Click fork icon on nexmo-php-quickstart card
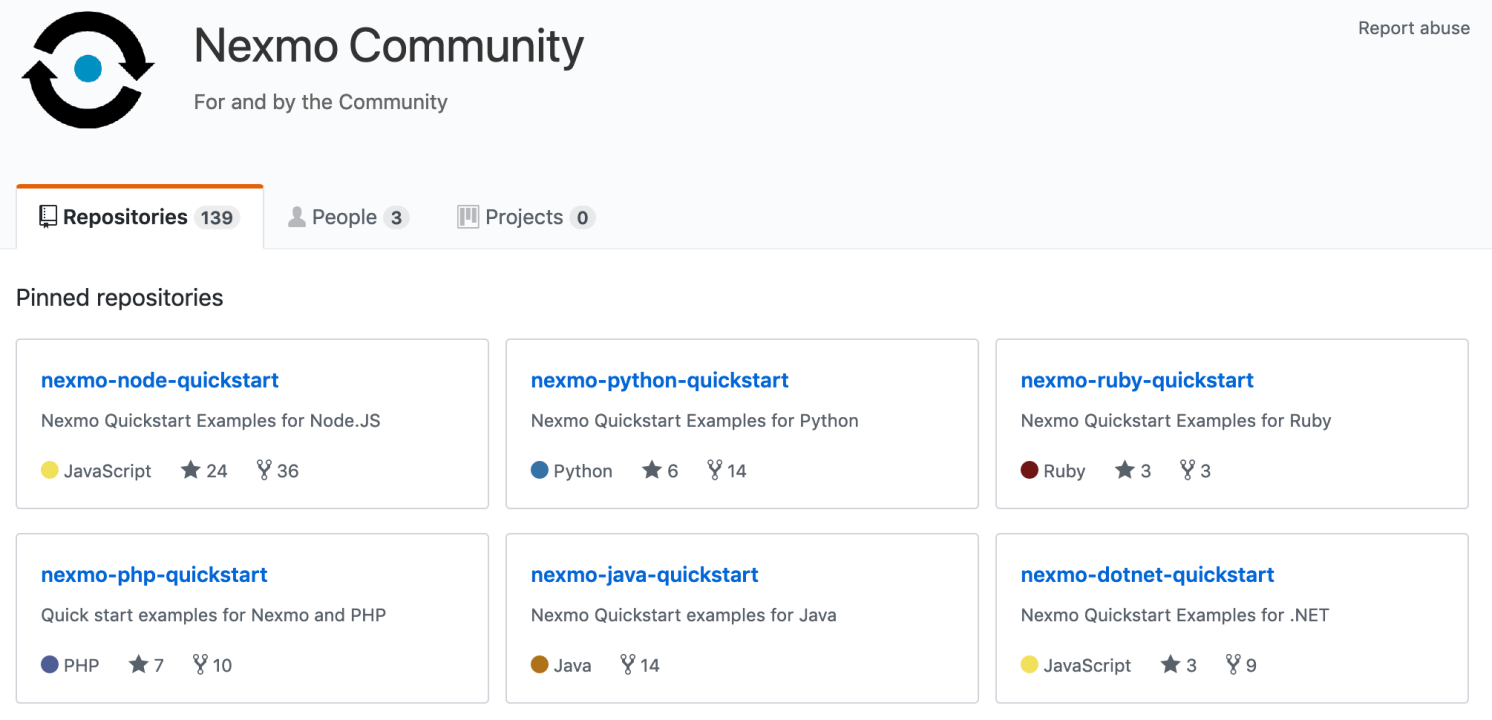This screenshot has height=720, width=1492. point(200,665)
